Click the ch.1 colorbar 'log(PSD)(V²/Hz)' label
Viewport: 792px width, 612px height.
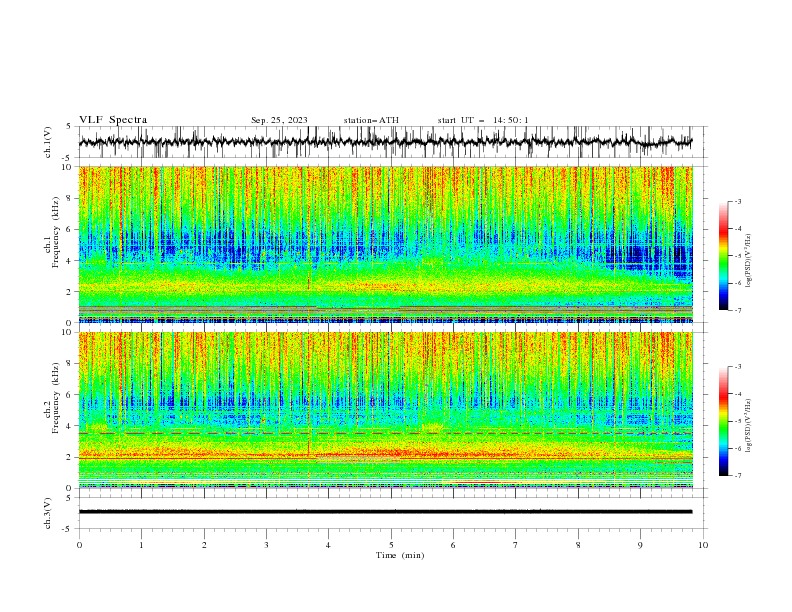pos(748,261)
